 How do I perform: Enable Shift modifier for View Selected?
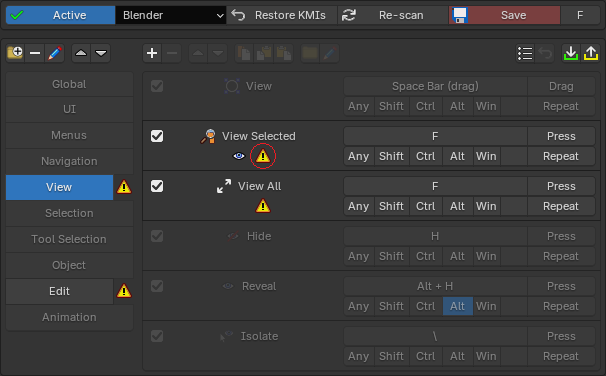pos(391,156)
